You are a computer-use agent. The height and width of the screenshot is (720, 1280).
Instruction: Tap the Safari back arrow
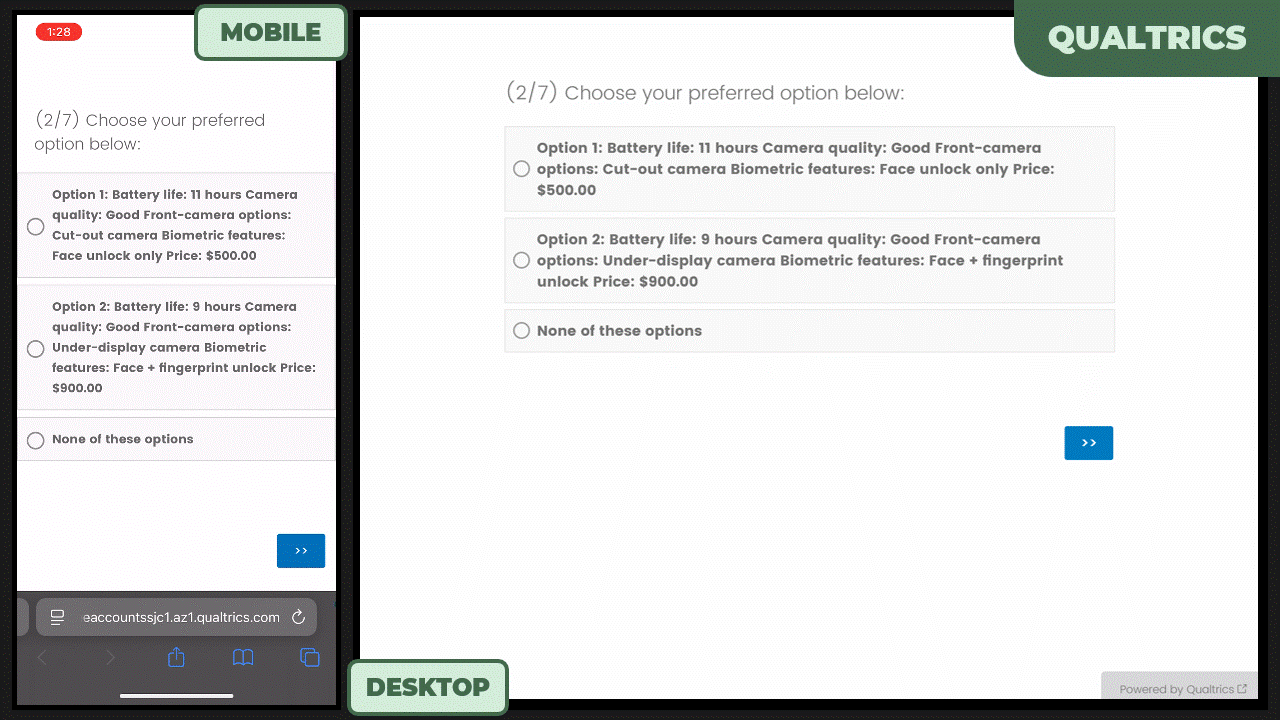[x=42, y=657]
